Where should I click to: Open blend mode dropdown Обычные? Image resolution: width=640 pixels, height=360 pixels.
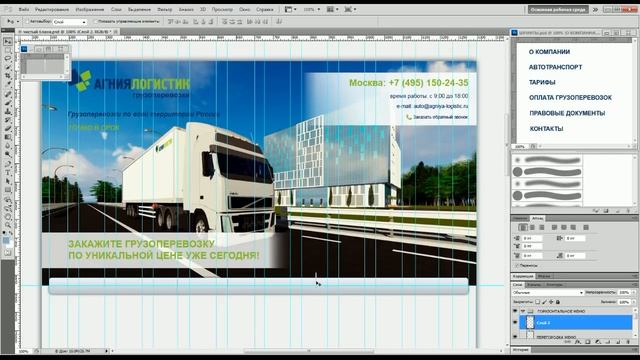[x=548, y=293]
